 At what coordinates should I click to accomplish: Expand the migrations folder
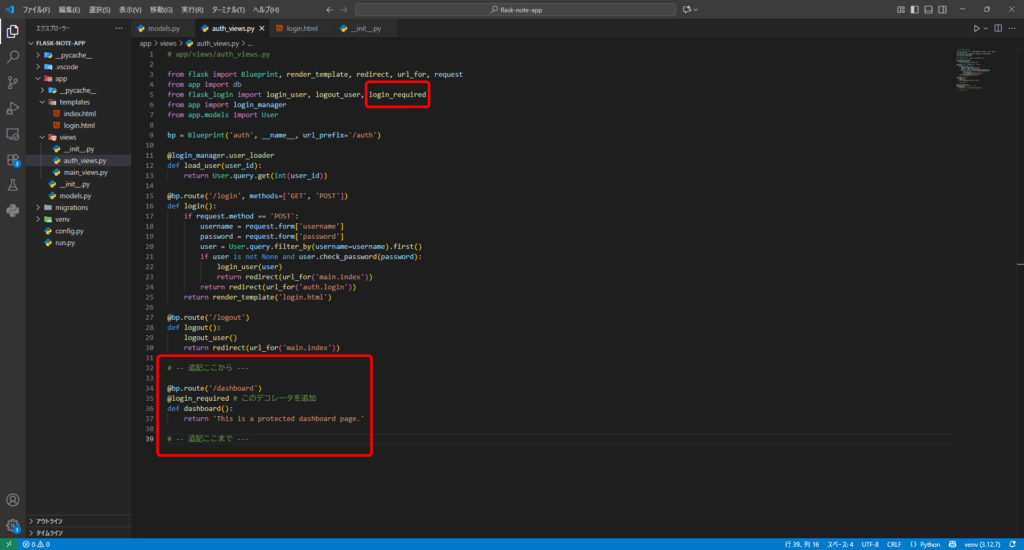coord(71,207)
